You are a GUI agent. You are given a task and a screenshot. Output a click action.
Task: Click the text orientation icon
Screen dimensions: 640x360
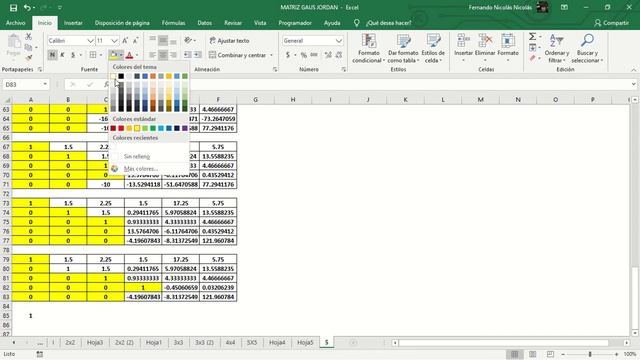point(188,40)
